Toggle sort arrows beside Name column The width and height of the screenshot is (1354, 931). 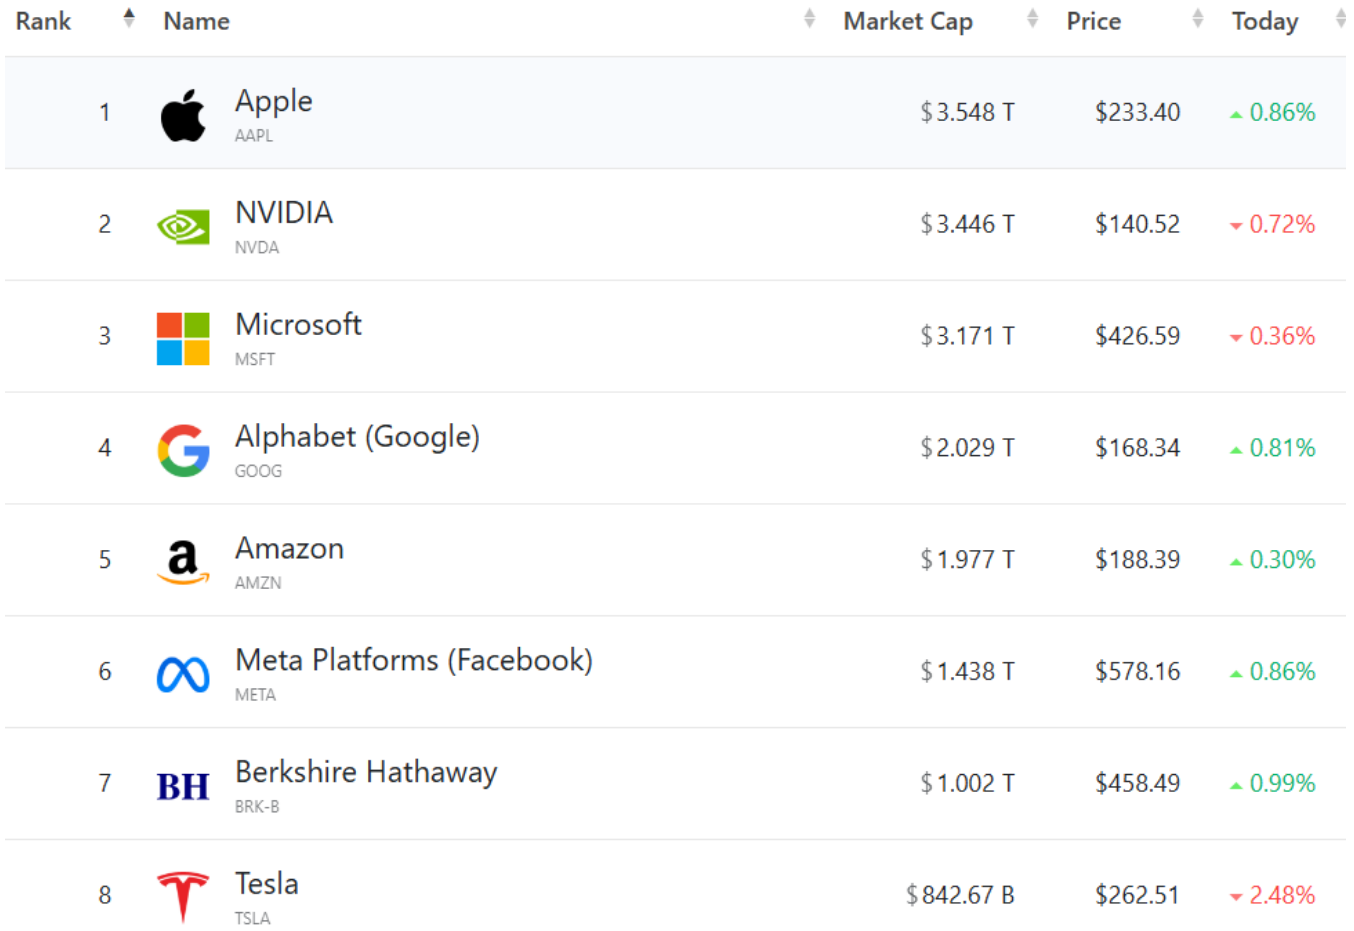tap(809, 18)
